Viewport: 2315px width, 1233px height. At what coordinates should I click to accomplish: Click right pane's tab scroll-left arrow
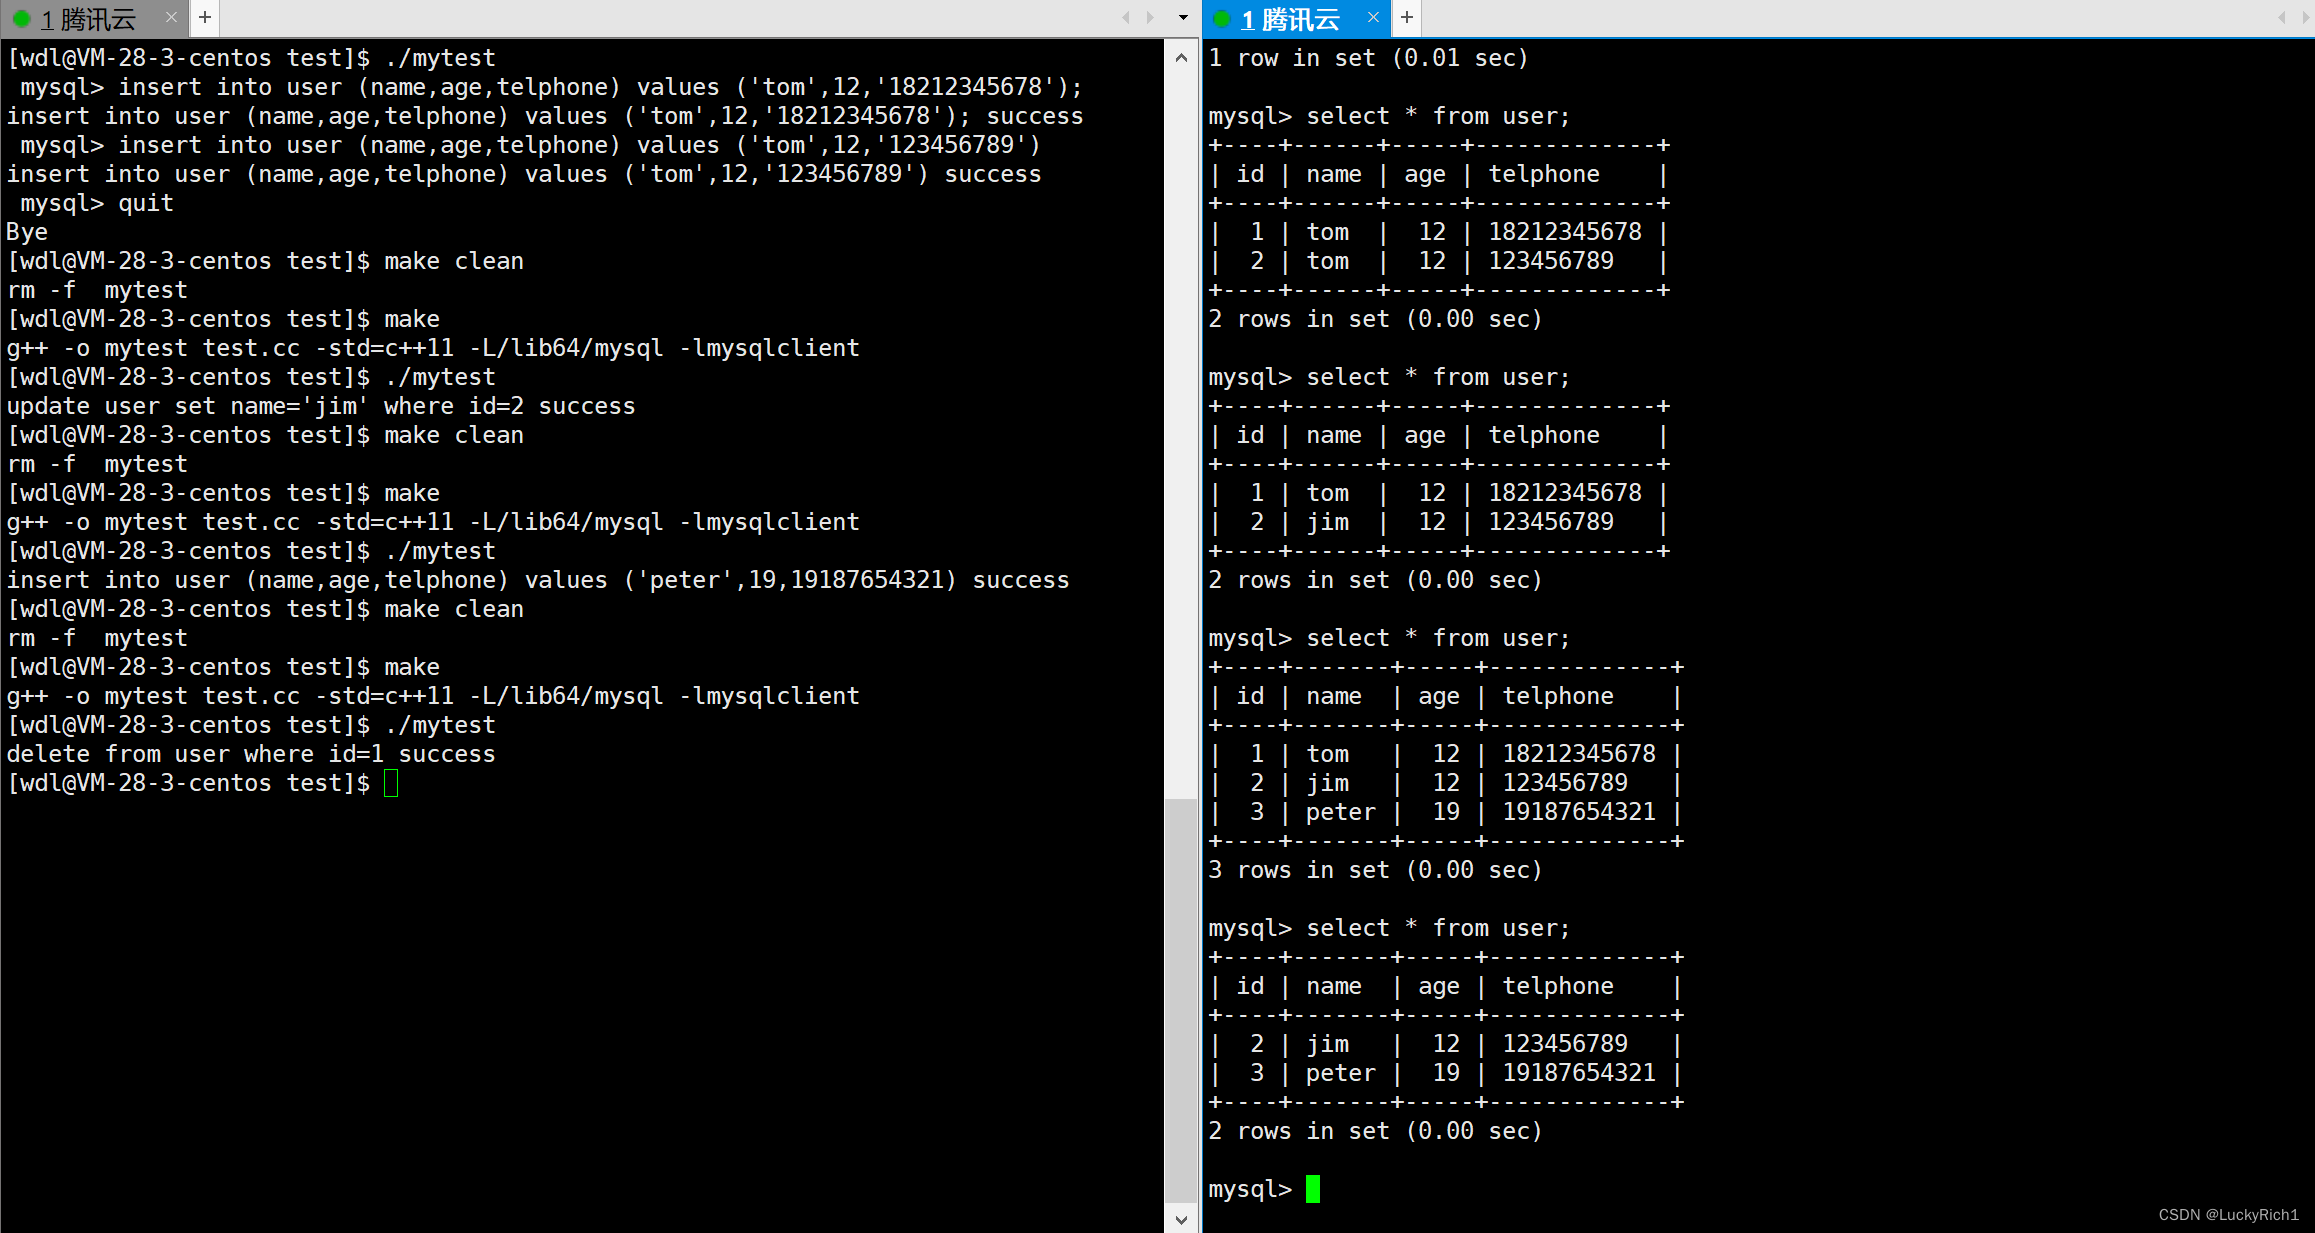tap(2281, 17)
